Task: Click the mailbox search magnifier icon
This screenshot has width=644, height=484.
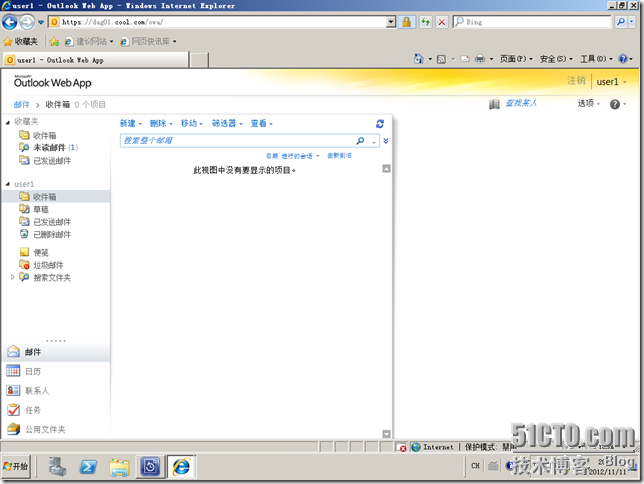Action: [360, 141]
